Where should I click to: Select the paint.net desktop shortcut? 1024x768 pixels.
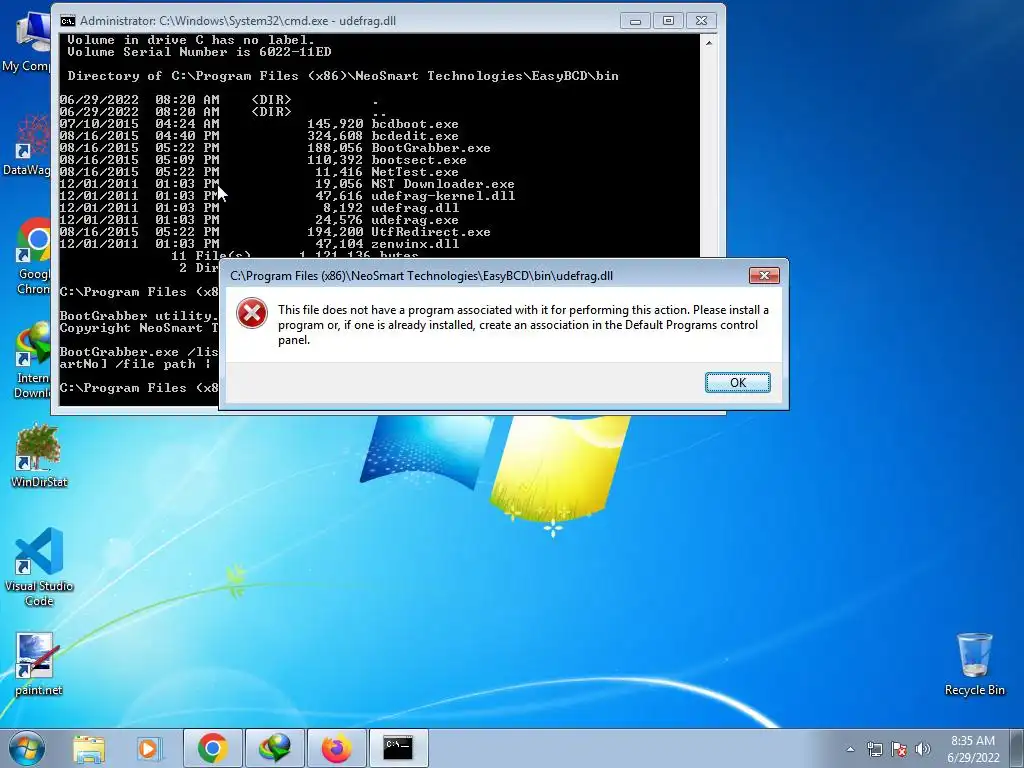39,664
